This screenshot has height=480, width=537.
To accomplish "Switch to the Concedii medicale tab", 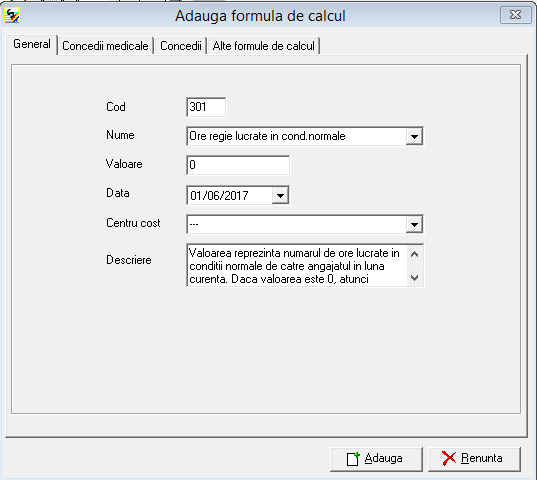I will pyautogui.click(x=105, y=46).
